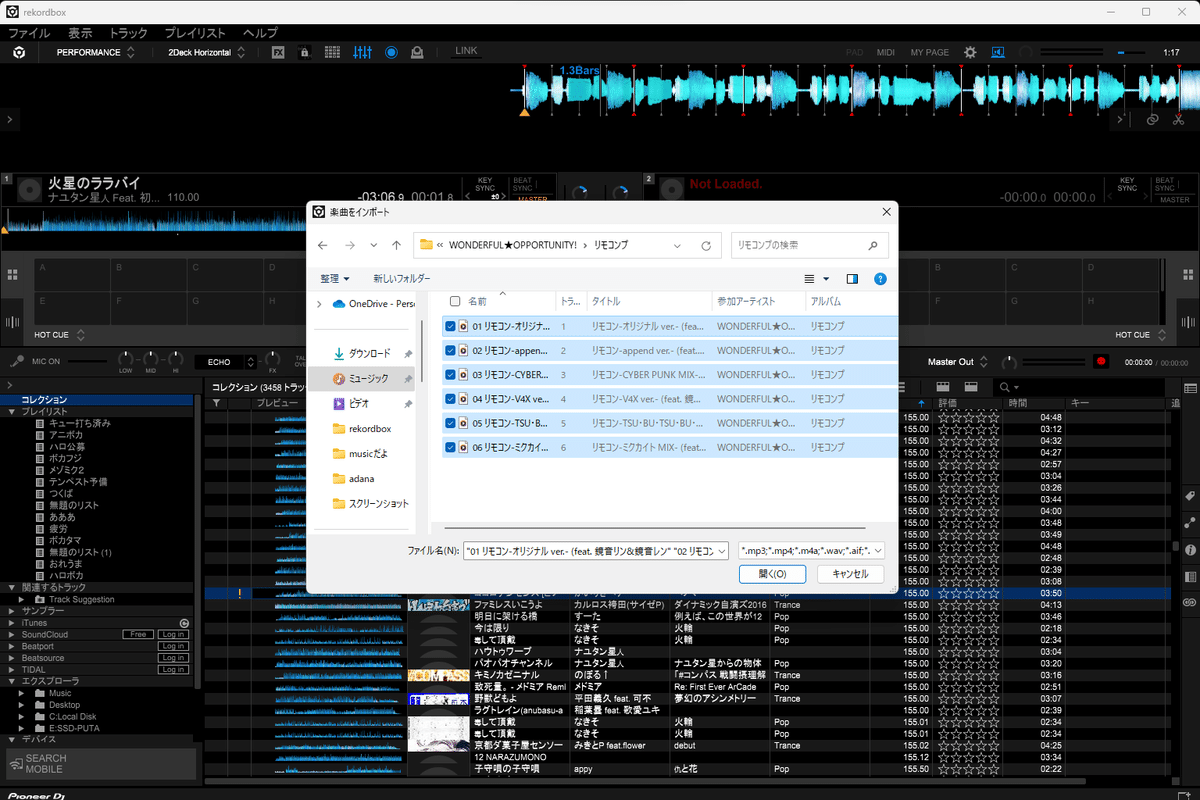The image size is (1200, 800).
Task: Open preferences with the gear icon
Action: click(970, 52)
